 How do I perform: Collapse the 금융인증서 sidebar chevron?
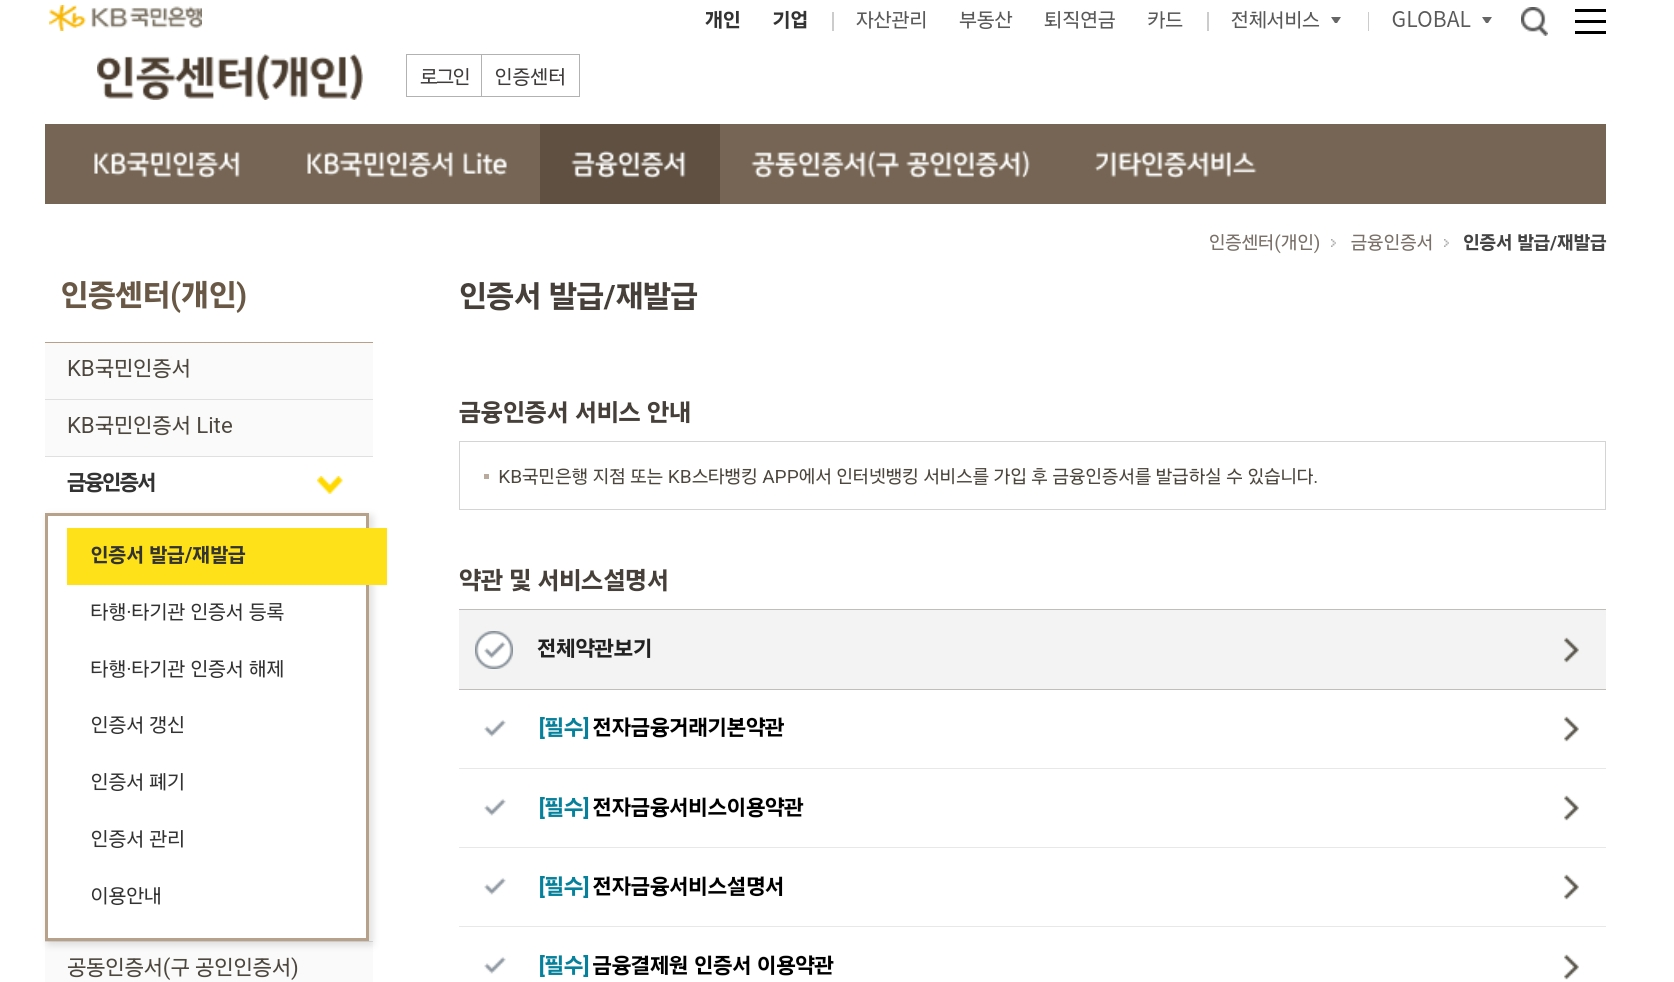coord(330,484)
